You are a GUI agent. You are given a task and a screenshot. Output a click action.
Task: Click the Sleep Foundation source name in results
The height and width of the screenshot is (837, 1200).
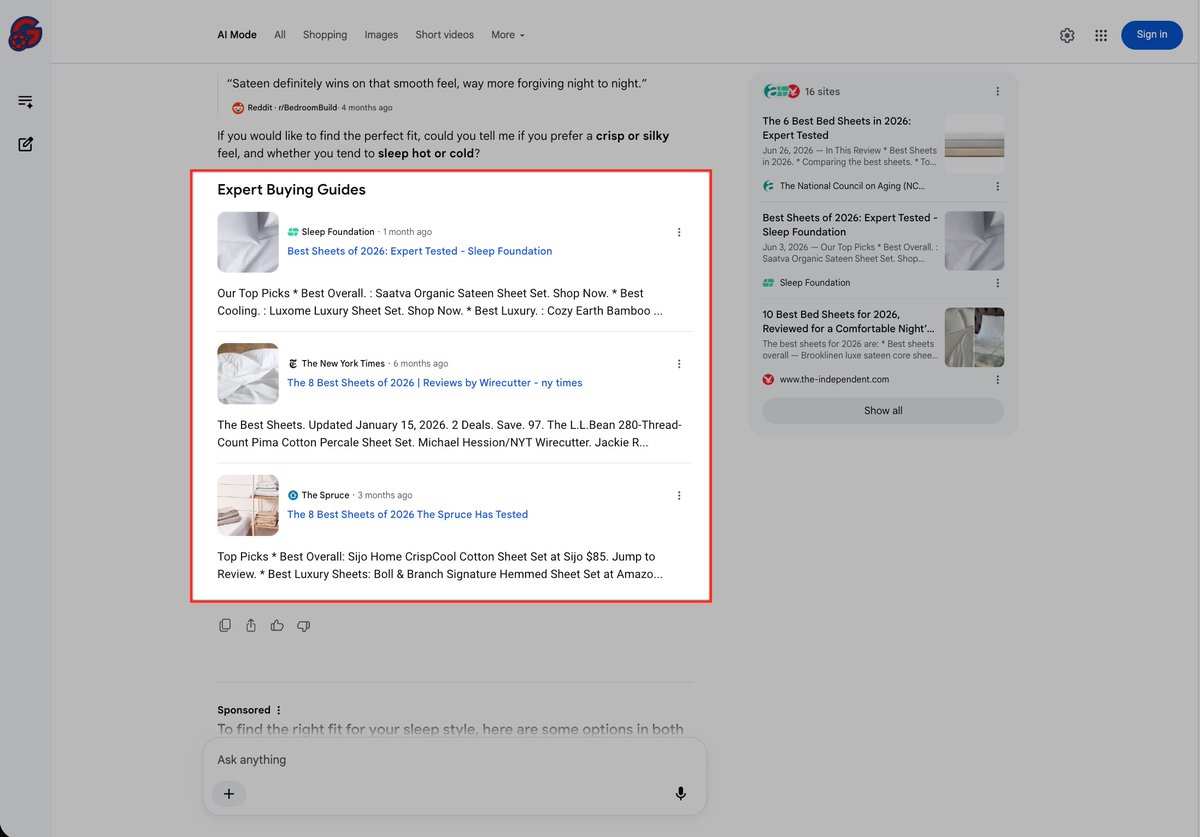click(338, 232)
